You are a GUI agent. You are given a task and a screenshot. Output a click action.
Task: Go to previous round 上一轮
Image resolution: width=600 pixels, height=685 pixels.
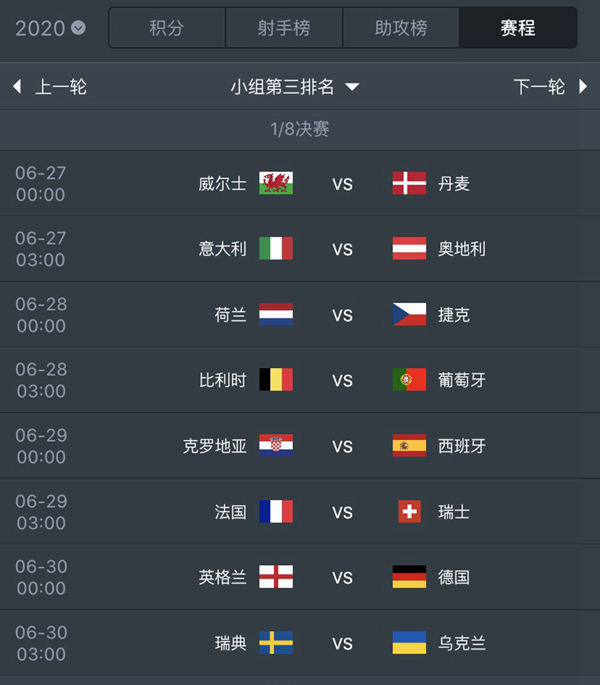(50, 87)
